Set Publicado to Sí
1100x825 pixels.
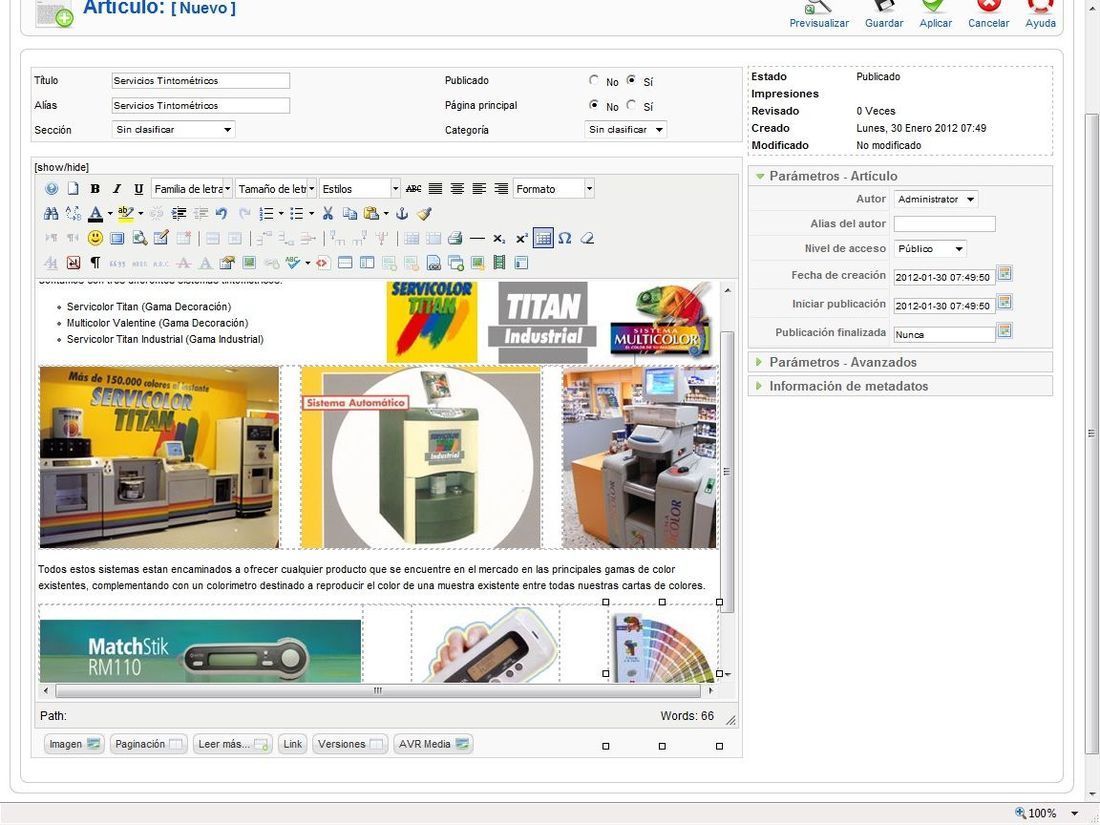[x=631, y=80]
